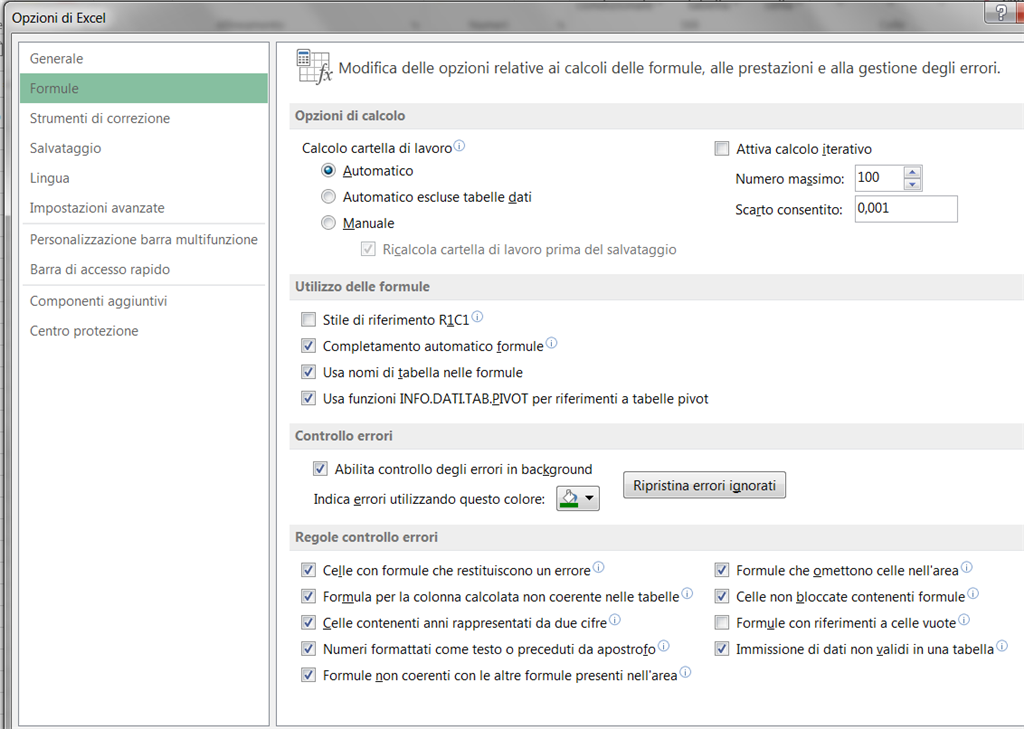
Task: Click info icon after Formule che omettono celle
Action: [967, 567]
